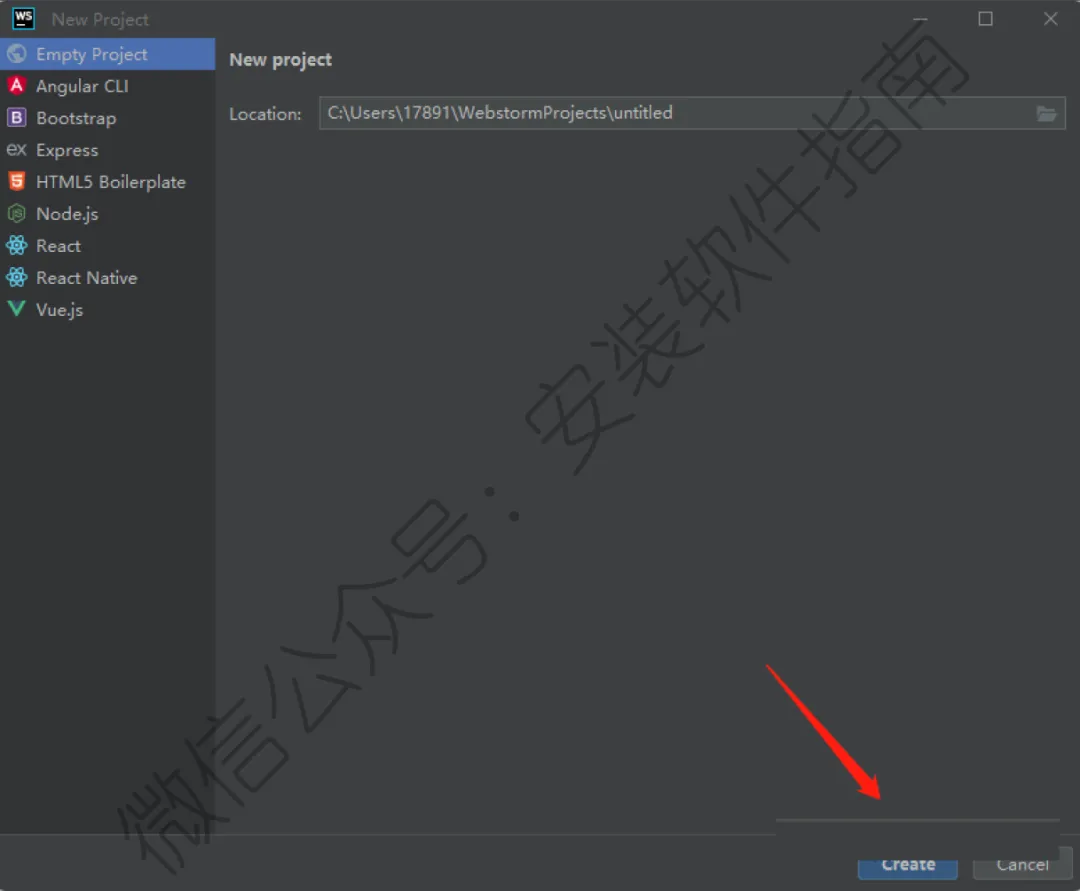Screen dimensions: 1080x891
Task: Click the Cancel button
Action: click(x=1022, y=866)
